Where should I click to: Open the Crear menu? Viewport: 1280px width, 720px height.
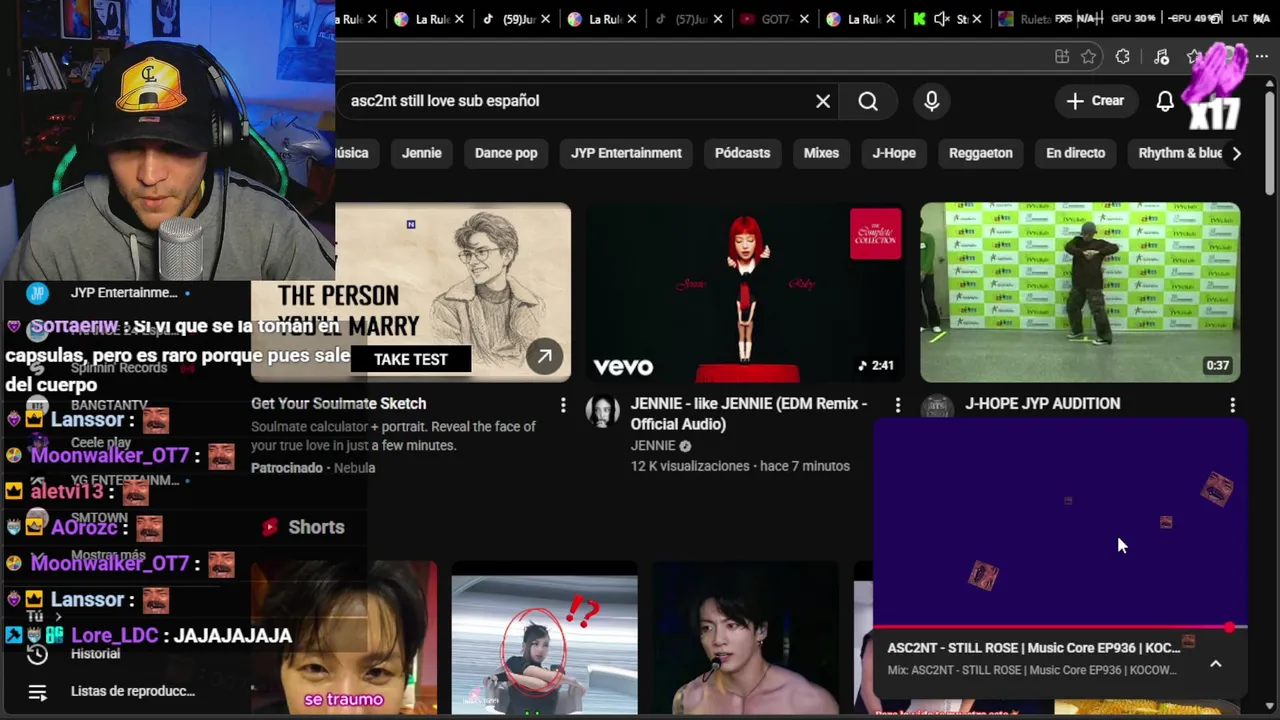tap(1095, 101)
